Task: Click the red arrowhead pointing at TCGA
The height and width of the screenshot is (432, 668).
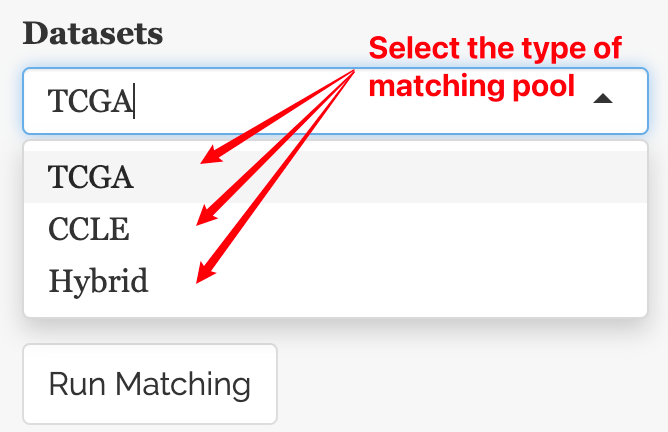Action: coord(207,157)
